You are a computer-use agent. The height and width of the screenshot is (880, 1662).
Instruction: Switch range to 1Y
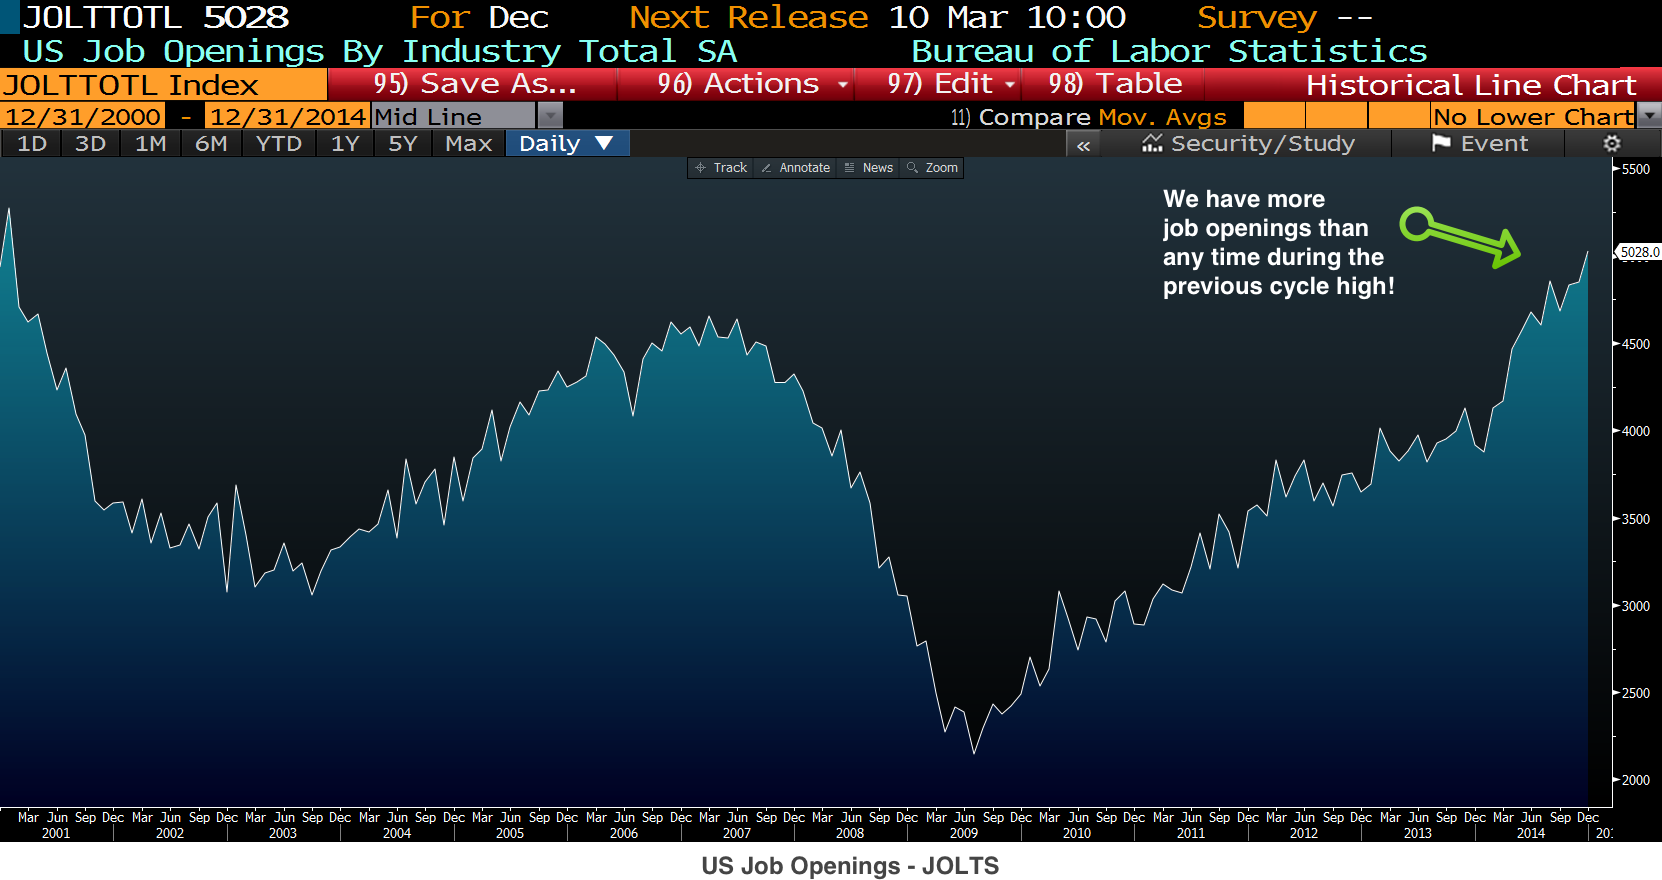(x=345, y=144)
